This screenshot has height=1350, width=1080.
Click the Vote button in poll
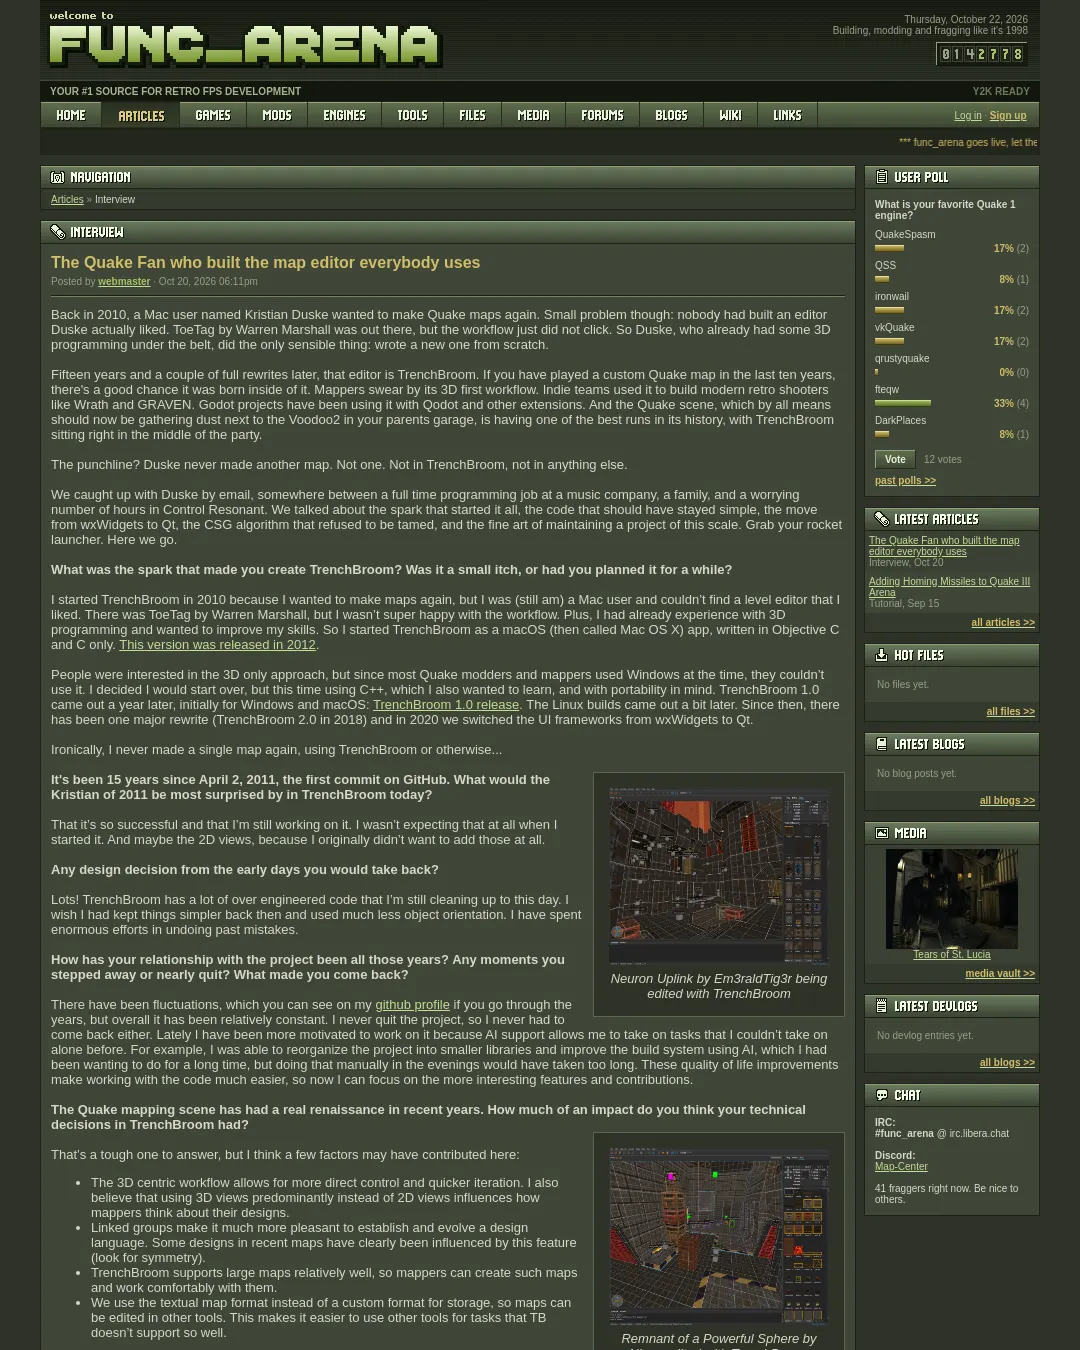click(x=895, y=459)
